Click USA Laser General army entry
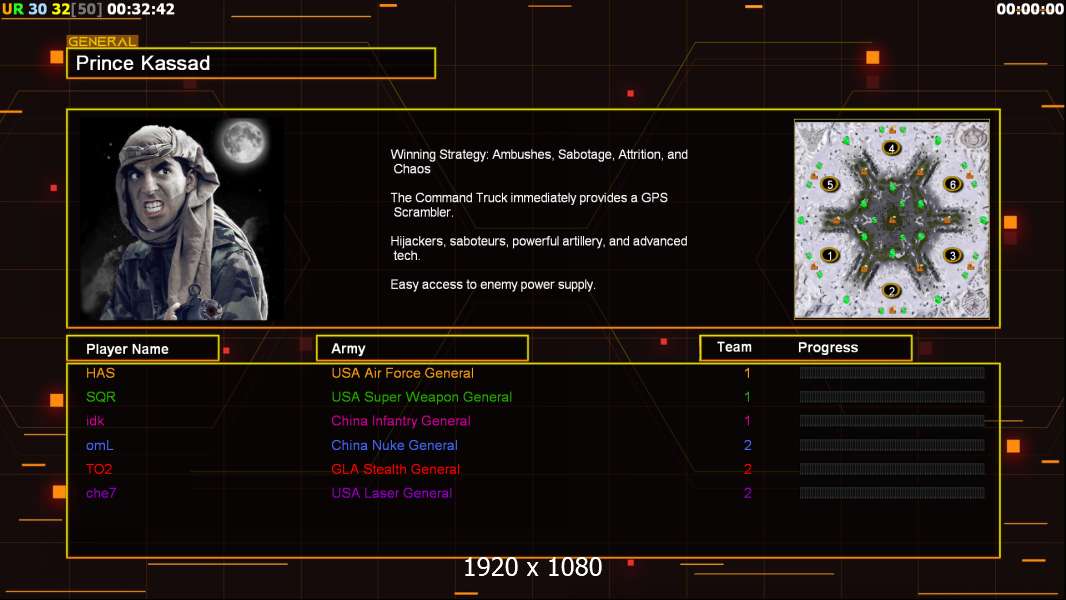Viewport: 1066px width, 600px height. (392, 493)
